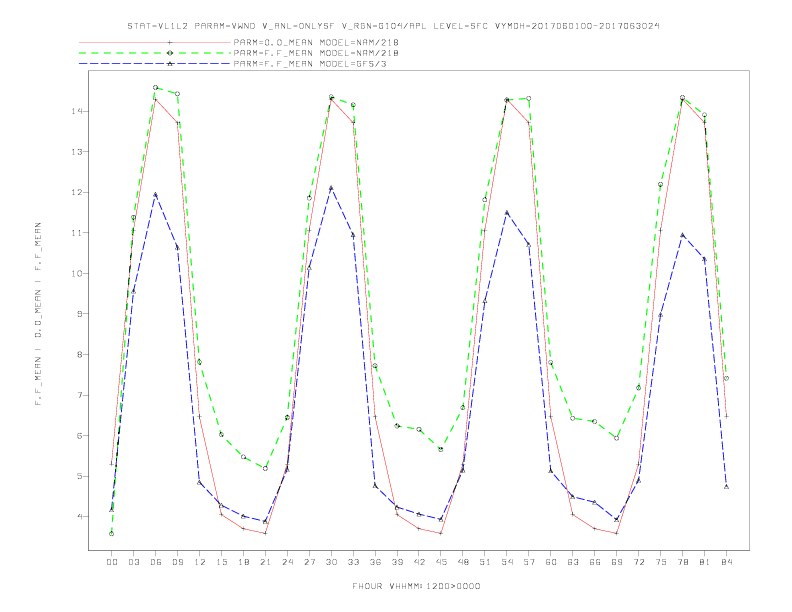Screen dimensions: 792x612
Task: Click the red solid legend line sample
Action: 155,42
